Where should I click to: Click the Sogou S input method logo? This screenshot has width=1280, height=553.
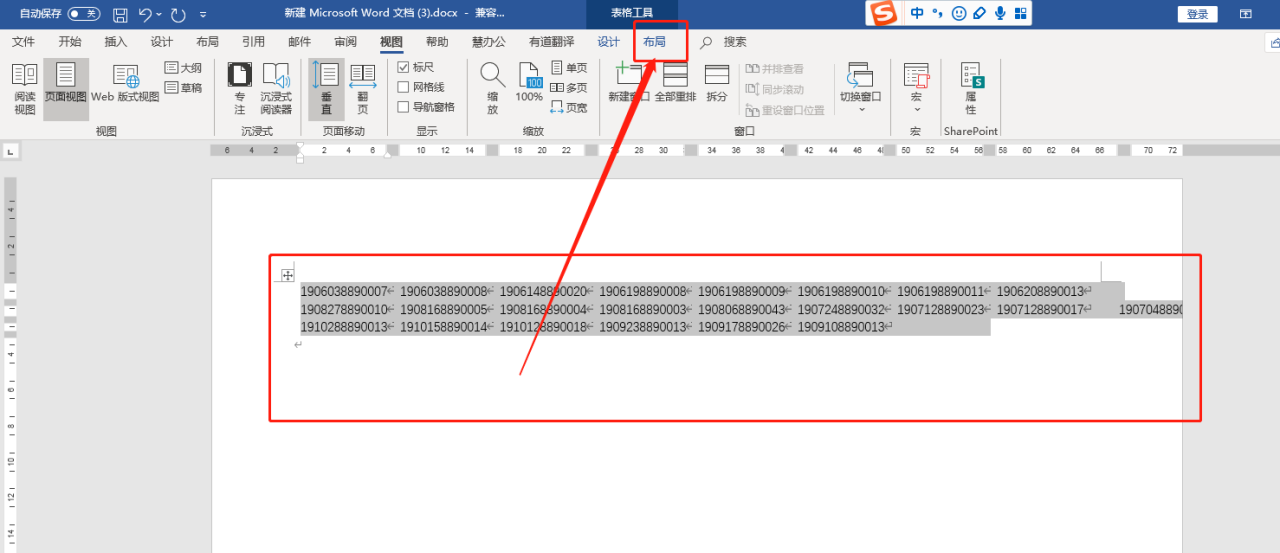(884, 13)
